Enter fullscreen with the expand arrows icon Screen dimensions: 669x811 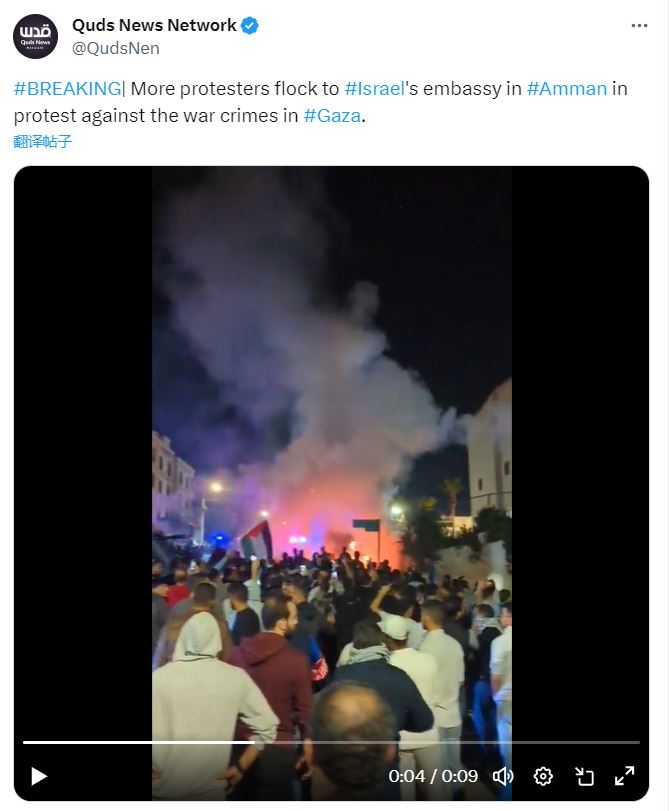tap(625, 776)
